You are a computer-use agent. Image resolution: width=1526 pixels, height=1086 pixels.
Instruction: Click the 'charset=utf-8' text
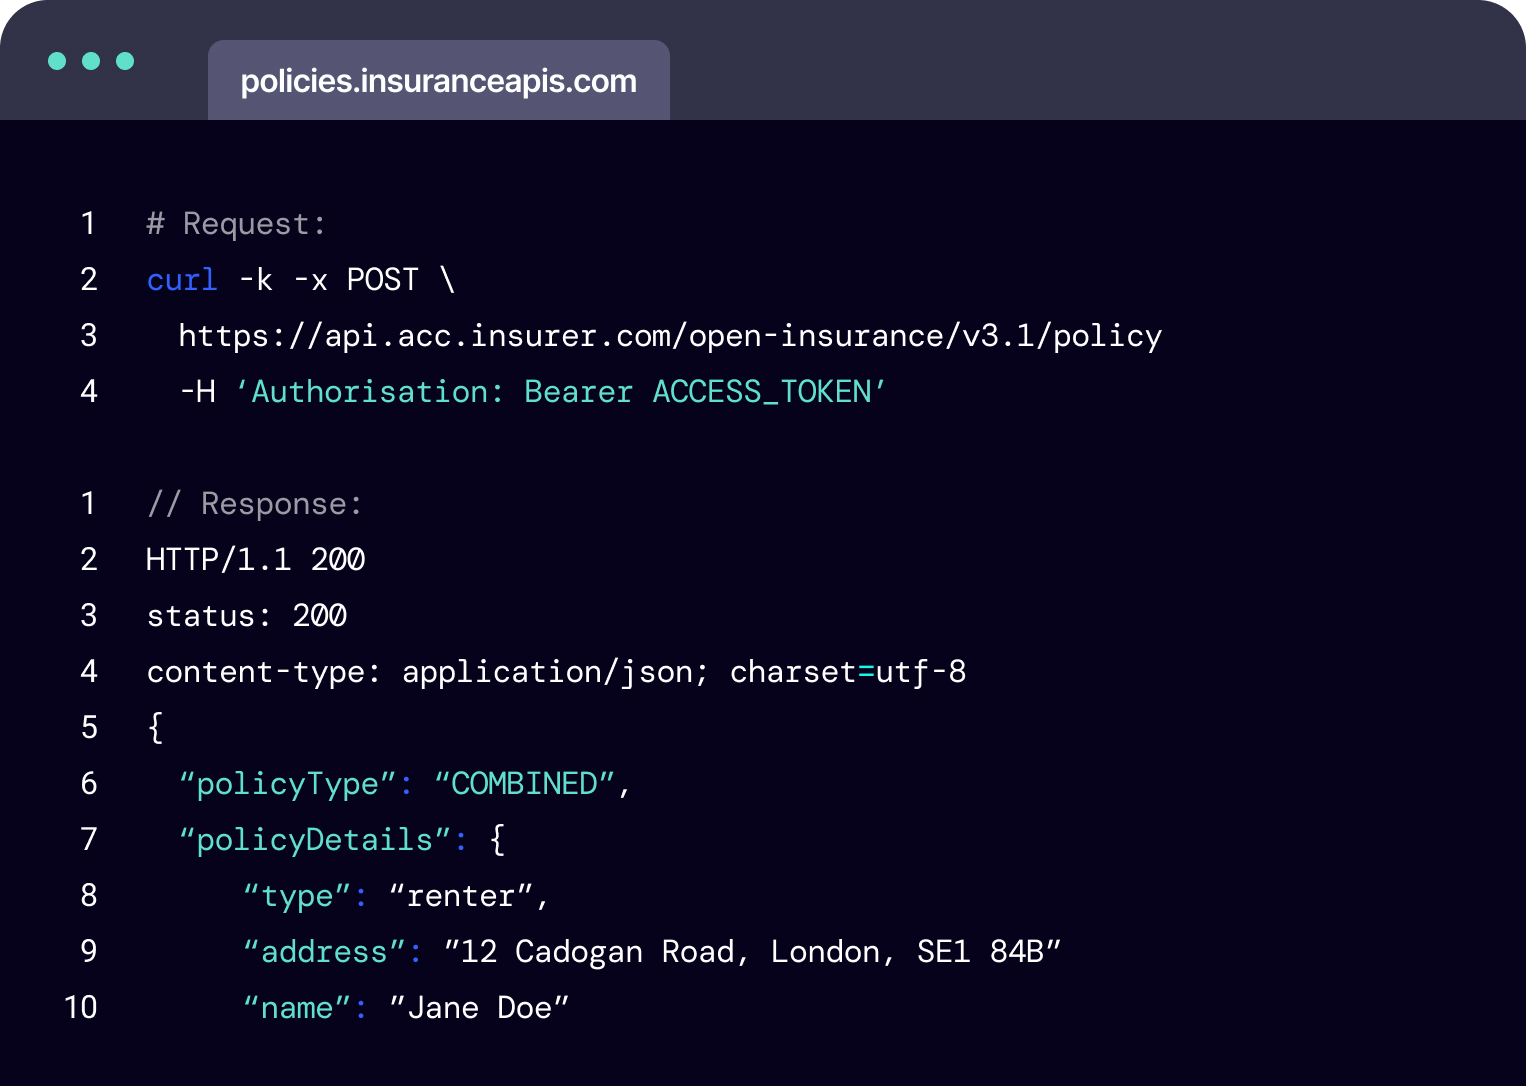tap(848, 672)
